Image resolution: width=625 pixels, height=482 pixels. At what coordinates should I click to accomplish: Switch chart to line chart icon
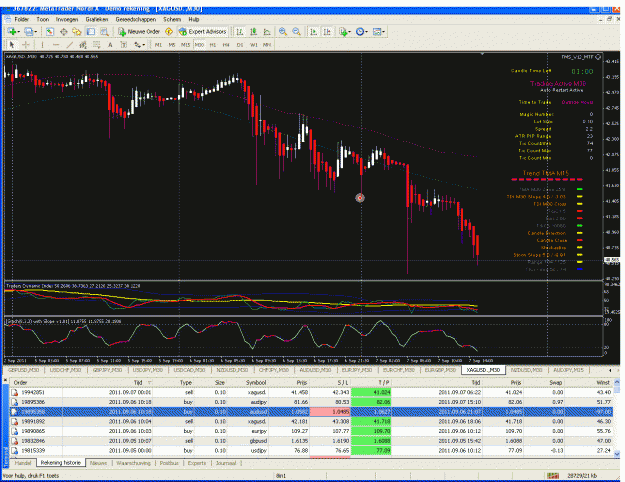pos(267,31)
